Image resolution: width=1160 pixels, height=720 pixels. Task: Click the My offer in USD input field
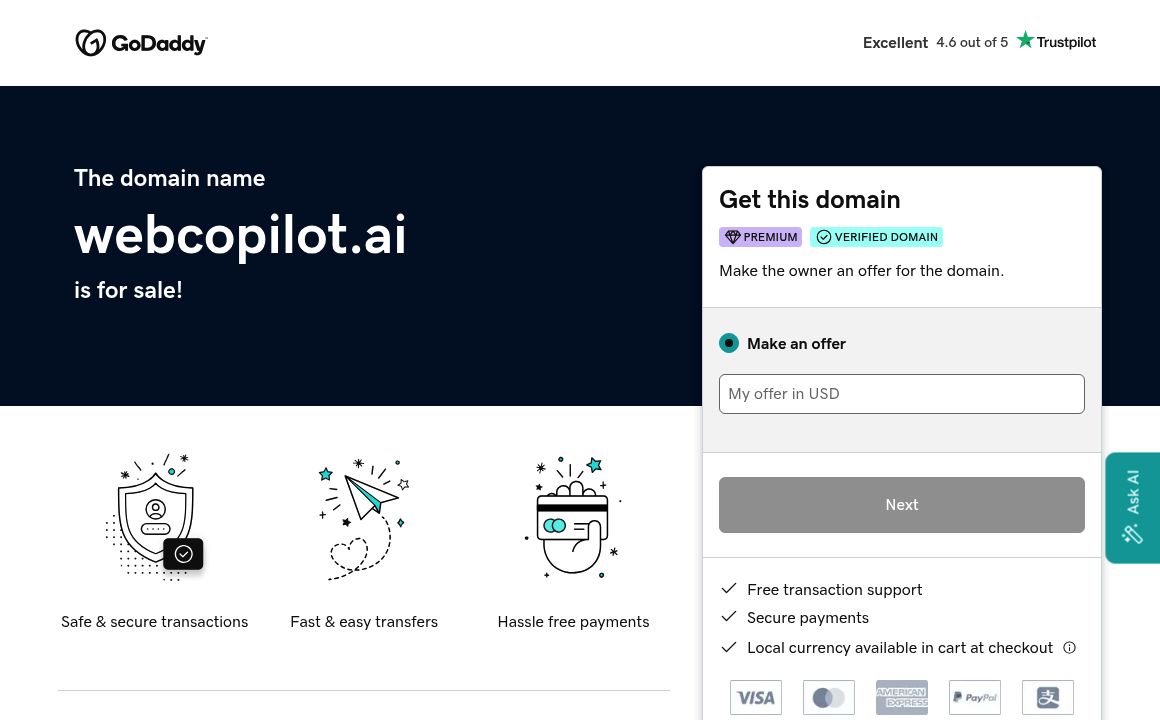point(901,393)
